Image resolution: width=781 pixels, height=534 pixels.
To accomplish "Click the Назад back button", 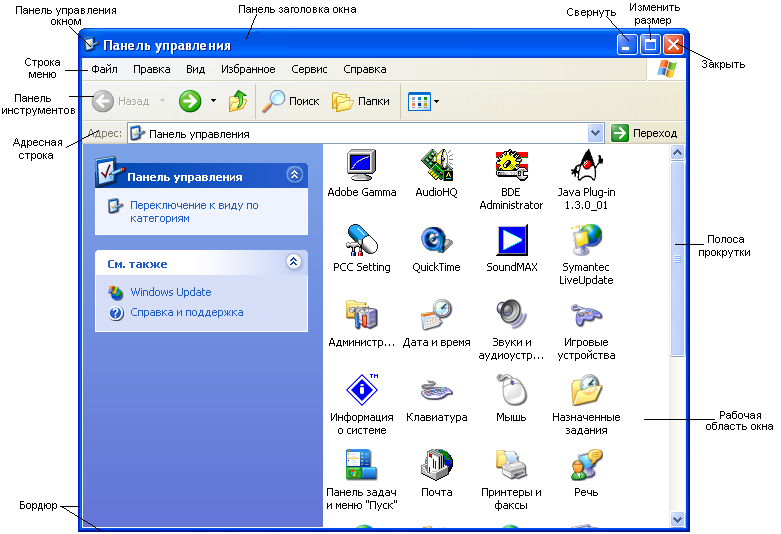I will pos(121,101).
